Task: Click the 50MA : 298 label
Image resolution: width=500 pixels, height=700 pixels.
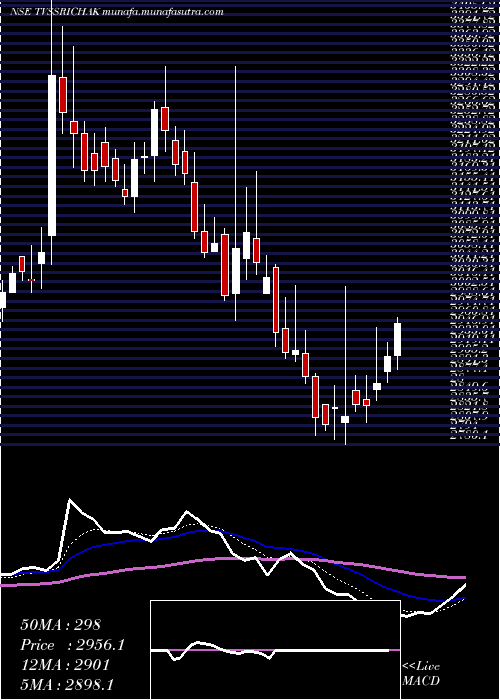Action: [61, 625]
